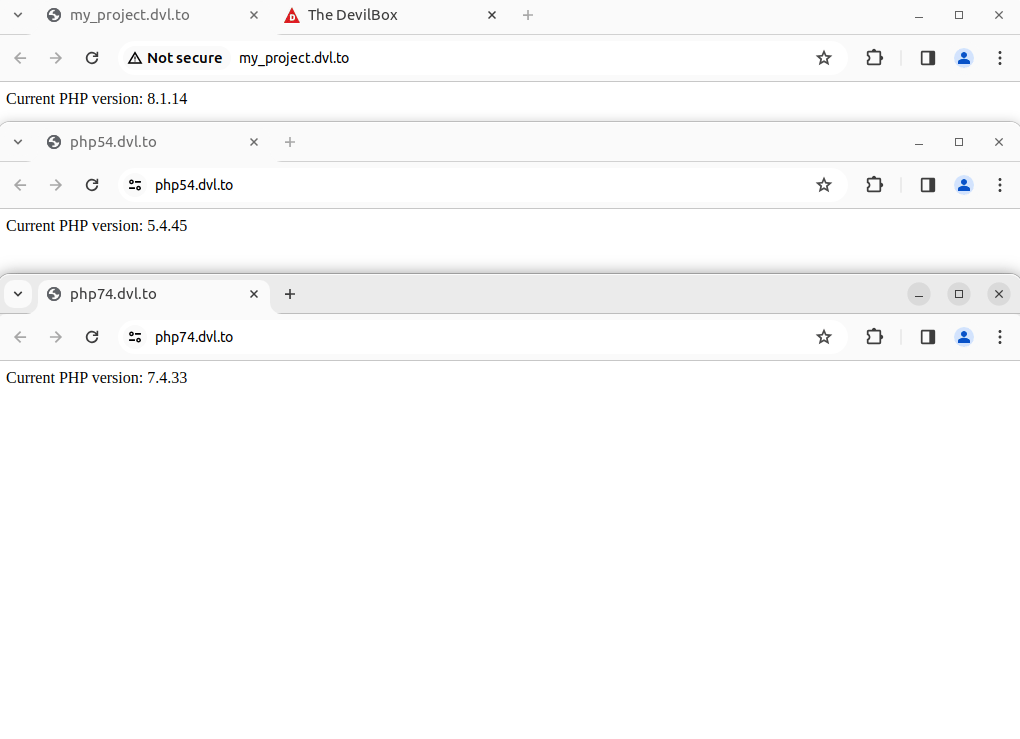Open Extensions menu in php54.dvl.to window
1020x739 pixels.
(874, 185)
